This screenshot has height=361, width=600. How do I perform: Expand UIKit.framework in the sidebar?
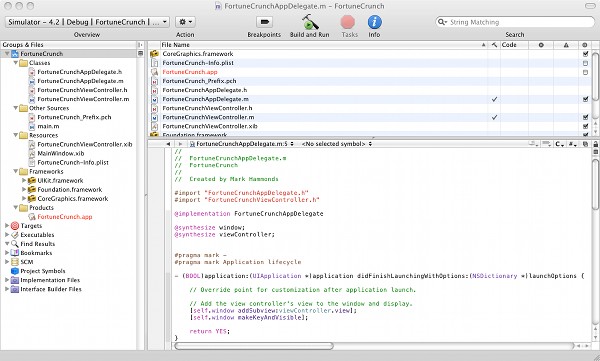[x=24, y=180]
